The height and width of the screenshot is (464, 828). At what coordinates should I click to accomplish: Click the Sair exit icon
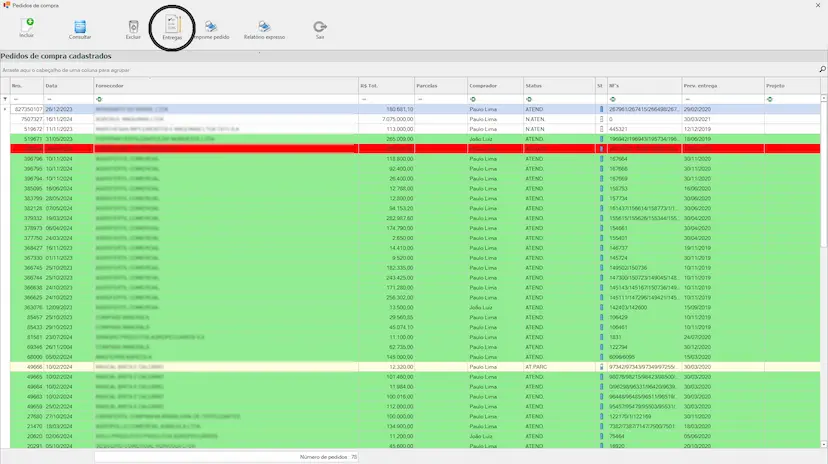coord(319,26)
